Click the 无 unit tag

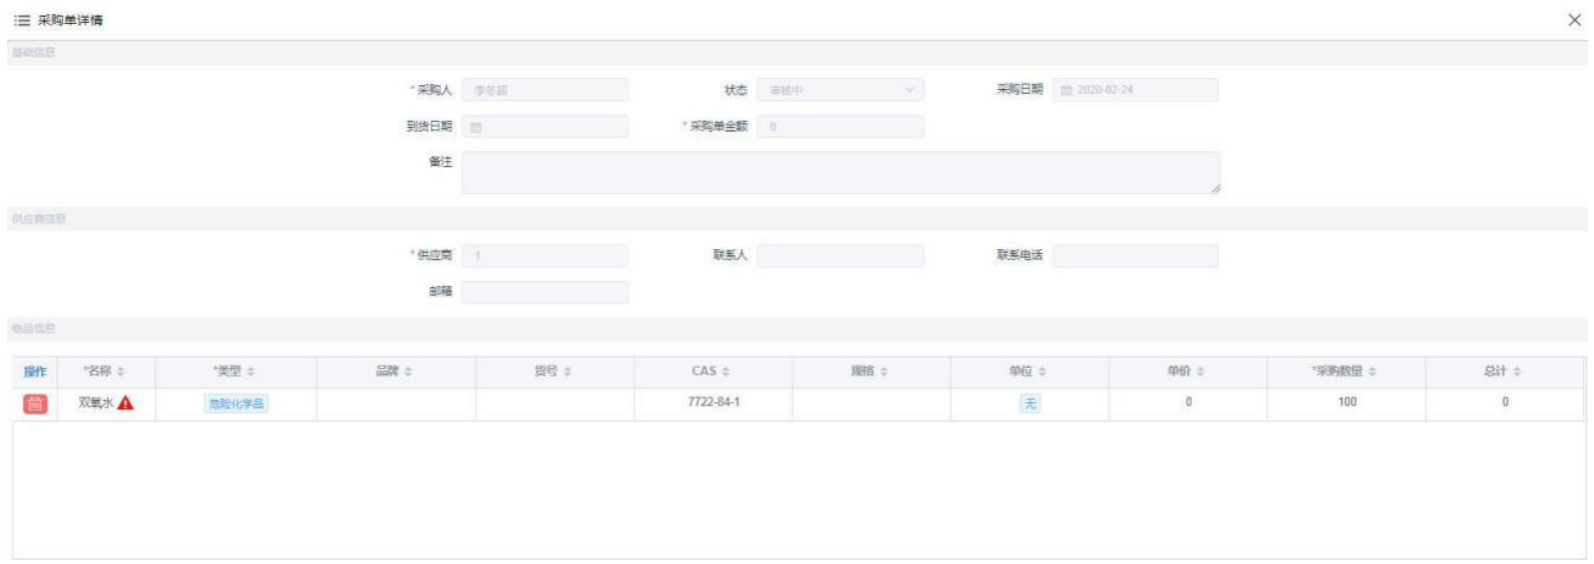[x=1030, y=404]
